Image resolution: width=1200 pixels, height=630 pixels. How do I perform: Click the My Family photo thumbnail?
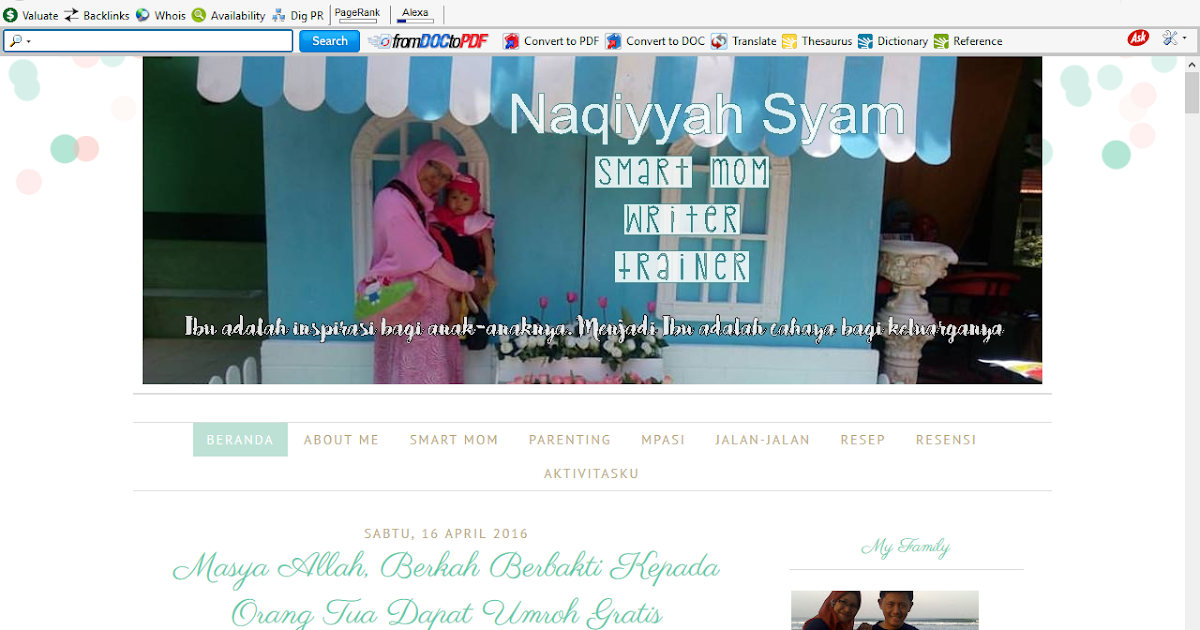point(885,610)
